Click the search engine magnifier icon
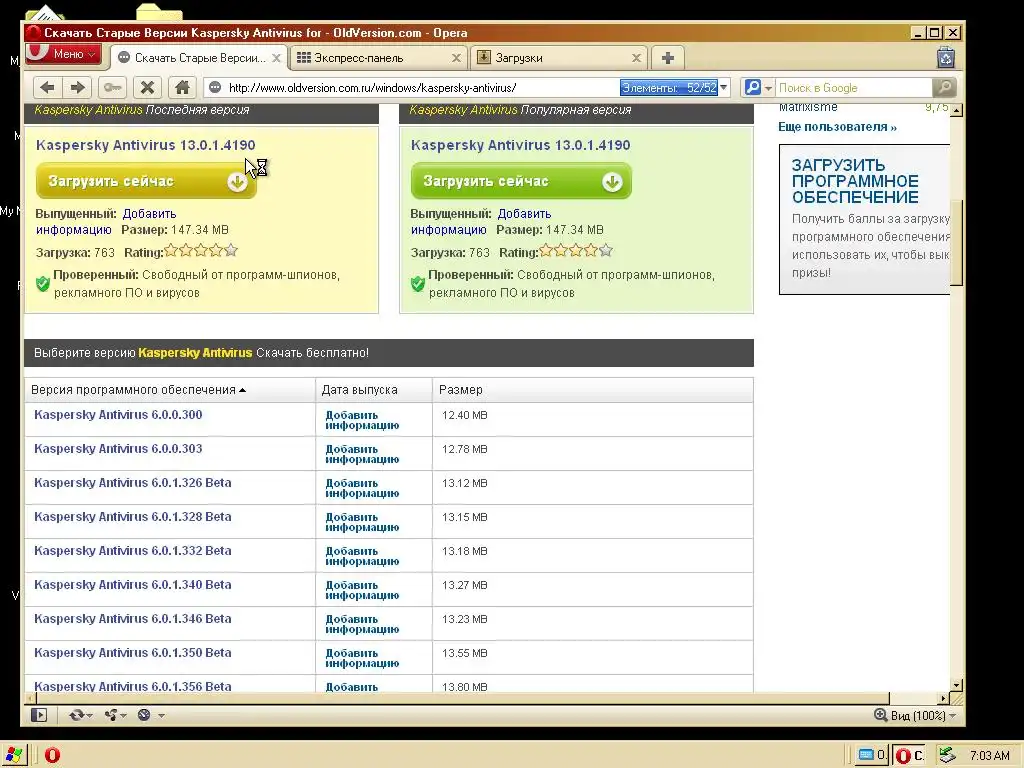The height and width of the screenshot is (768, 1024). coord(752,88)
